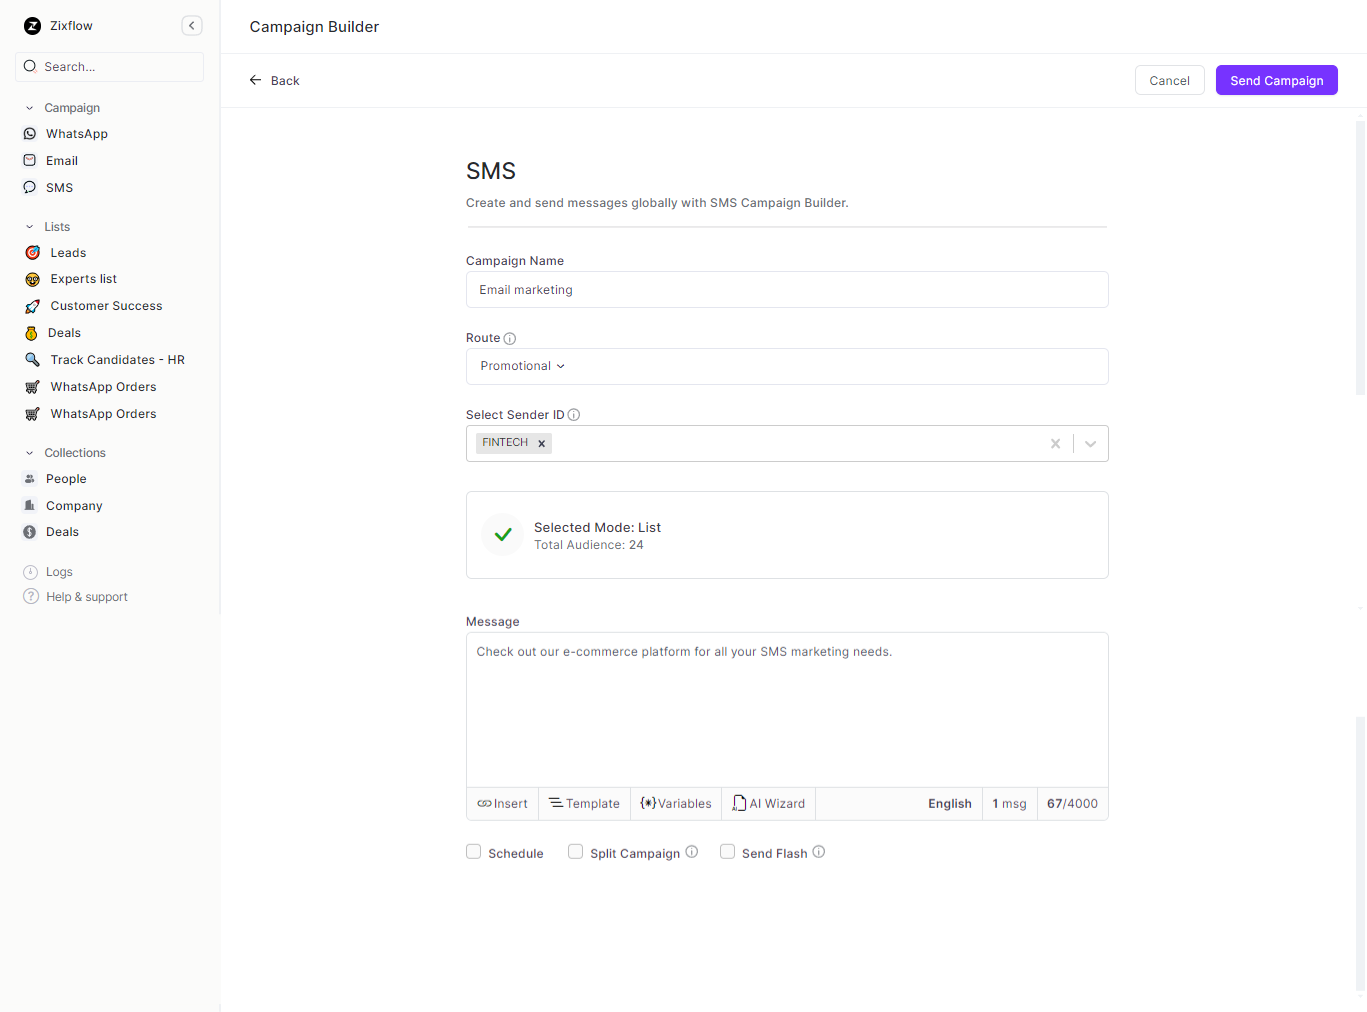This screenshot has height=1012, width=1367.
Task: Clear all selected sender IDs
Action: pyautogui.click(x=1055, y=444)
